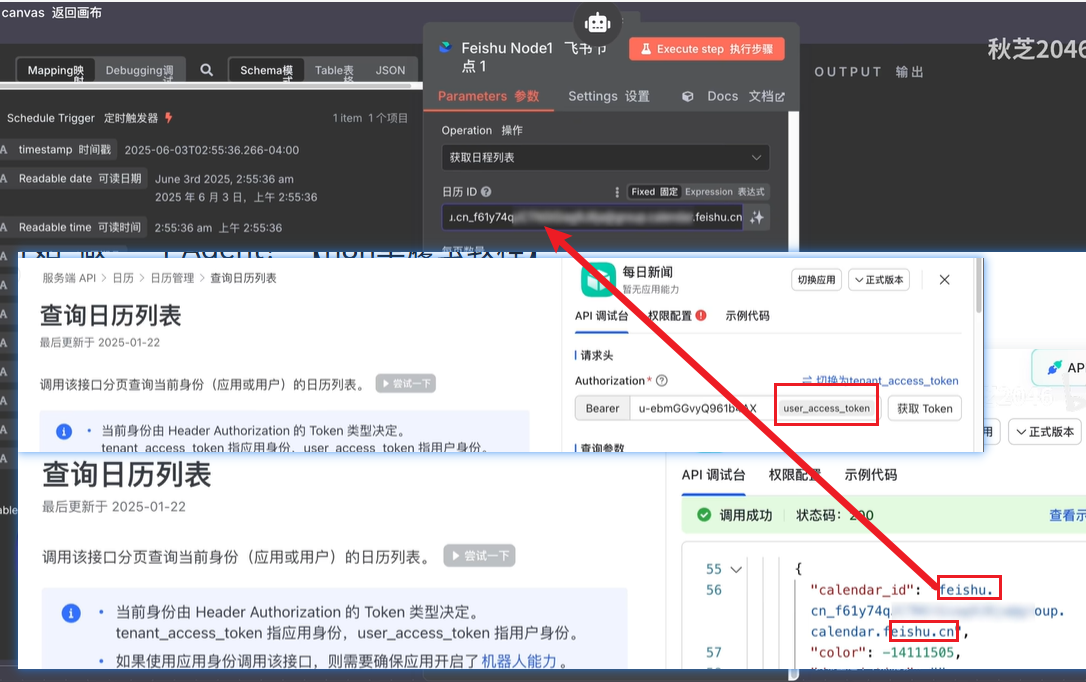This screenshot has height=682, width=1086.
Task: Click value 2025-06-03T02:55:36.266-04:00
Action: (212, 150)
